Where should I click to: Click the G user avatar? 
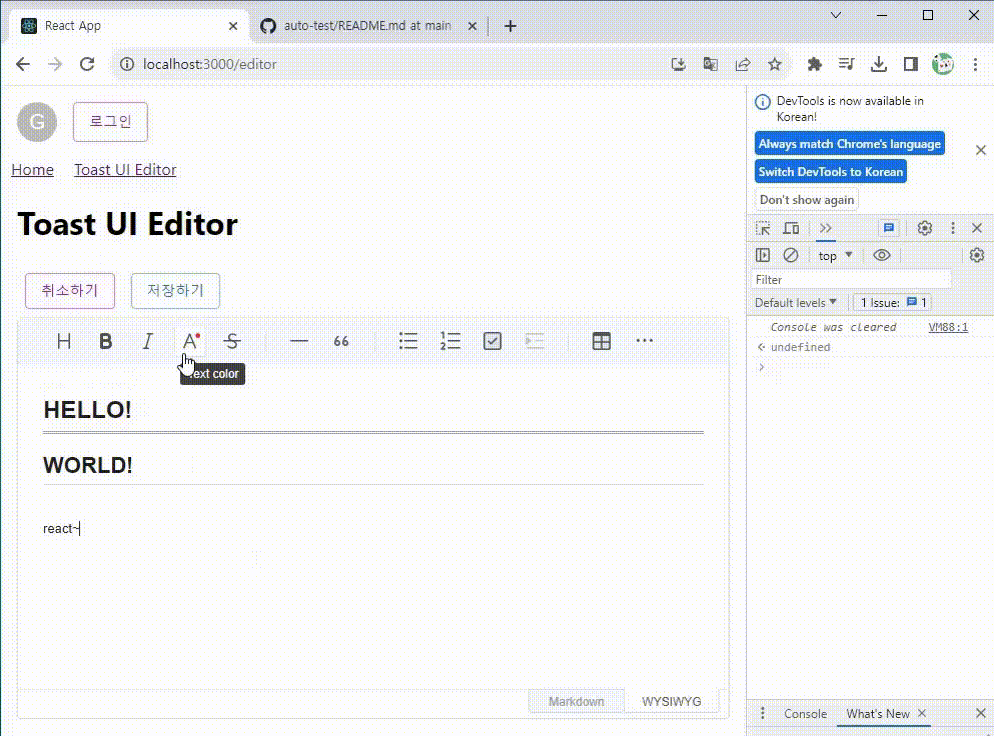click(x=37, y=122)
